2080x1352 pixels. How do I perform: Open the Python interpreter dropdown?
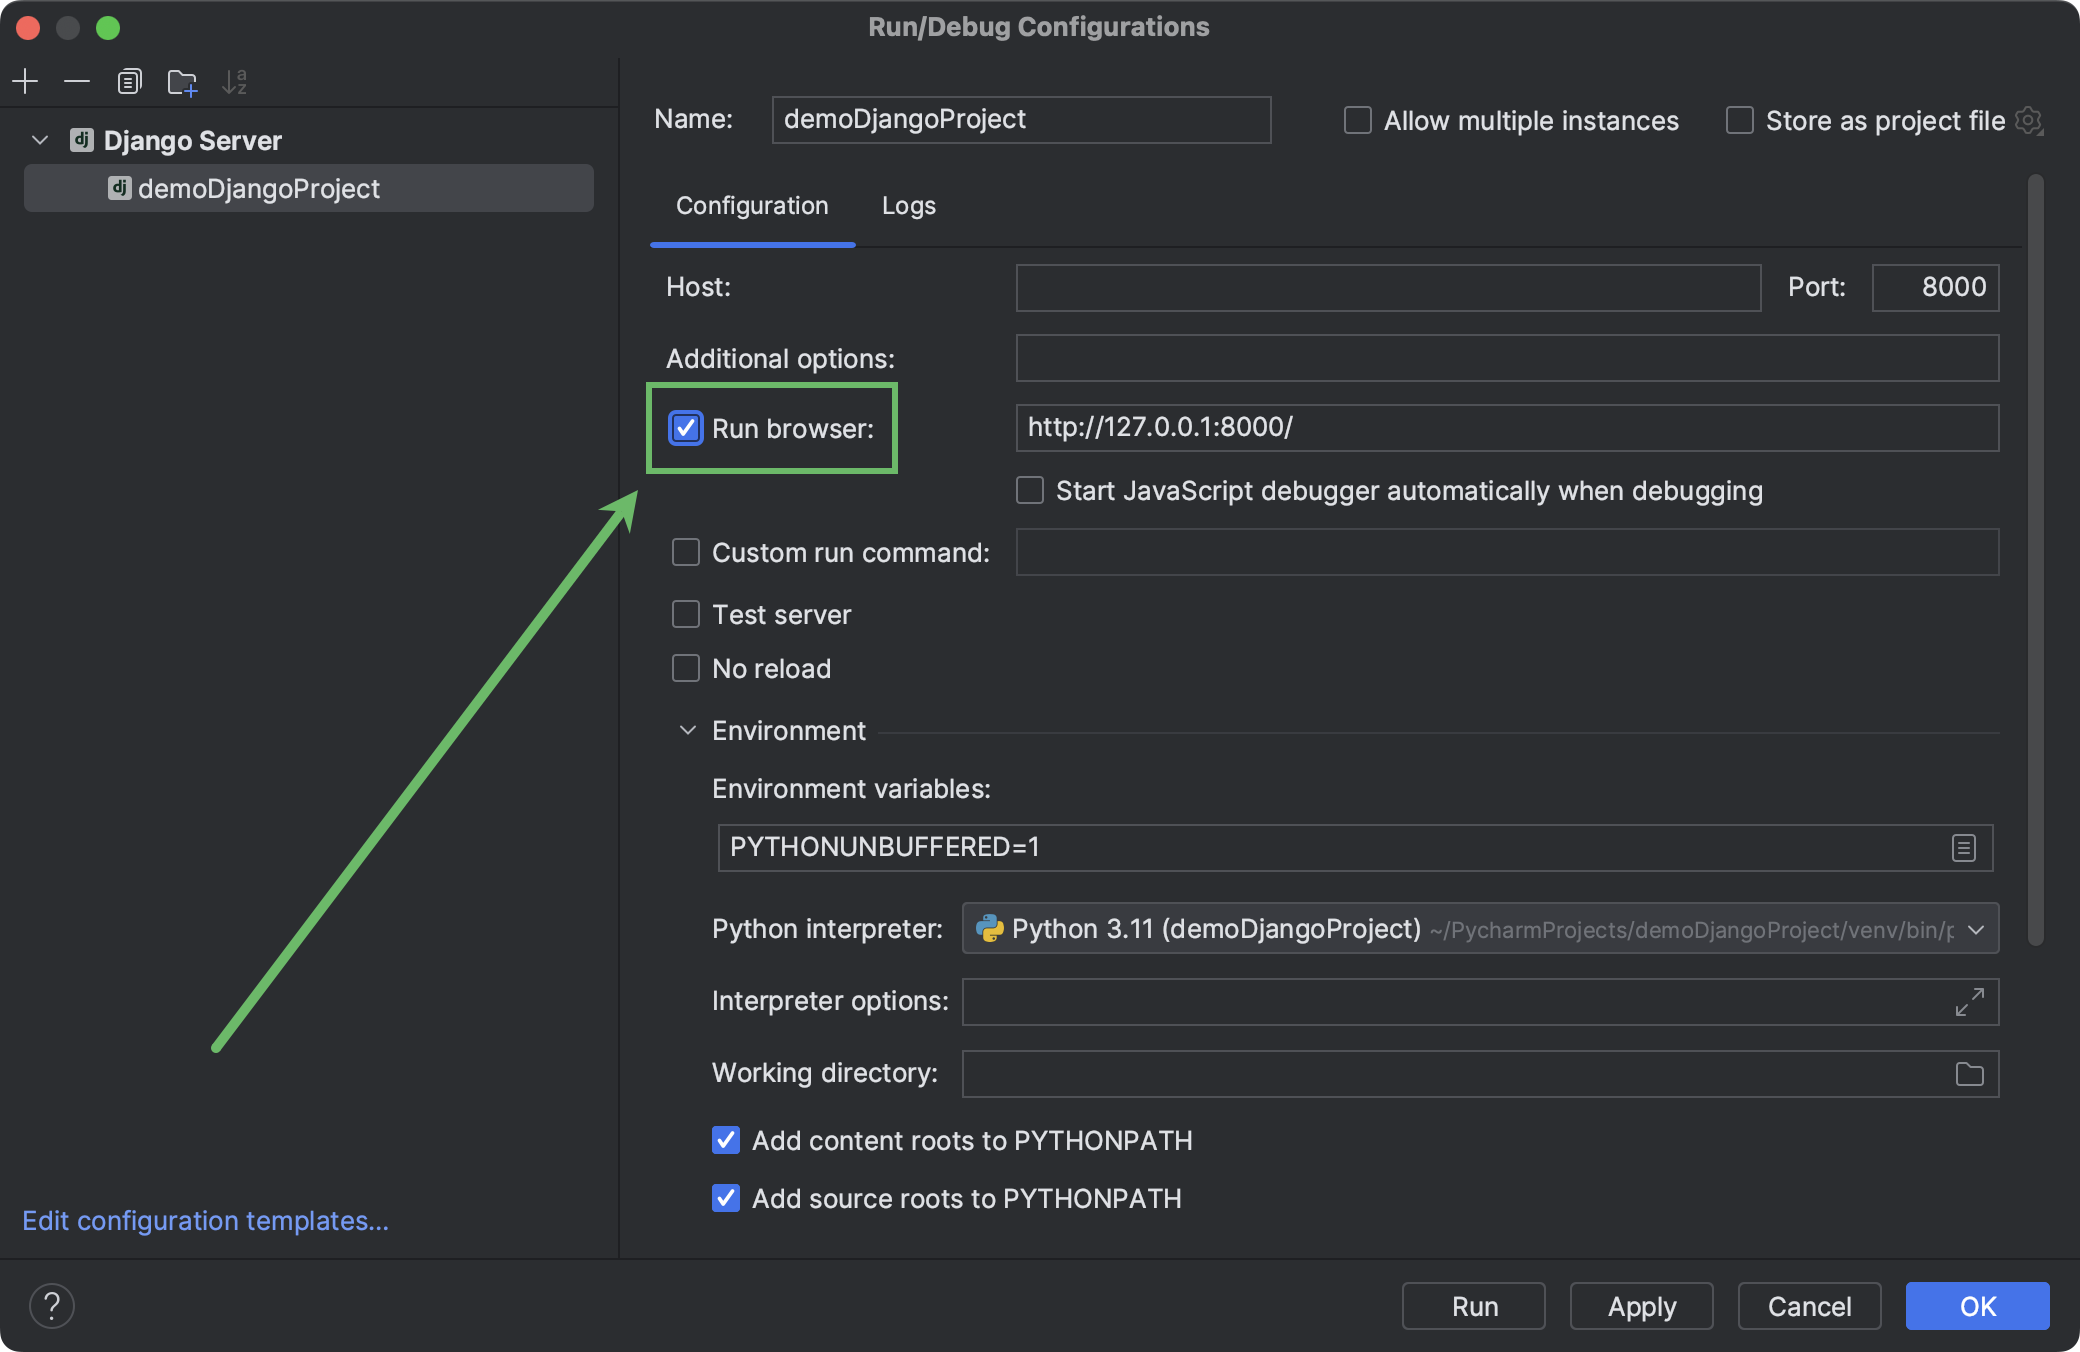(x=1975, y=929)
